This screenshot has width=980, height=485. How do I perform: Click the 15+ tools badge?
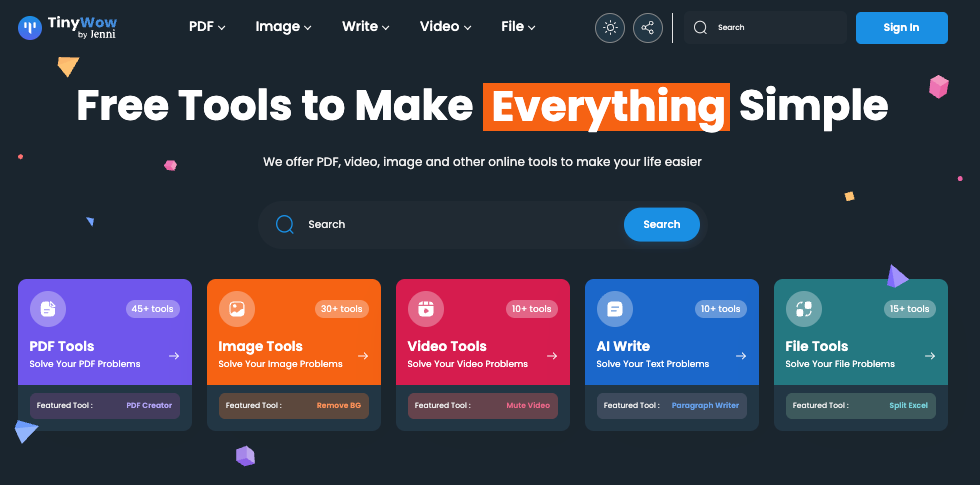tap(910, 309)
